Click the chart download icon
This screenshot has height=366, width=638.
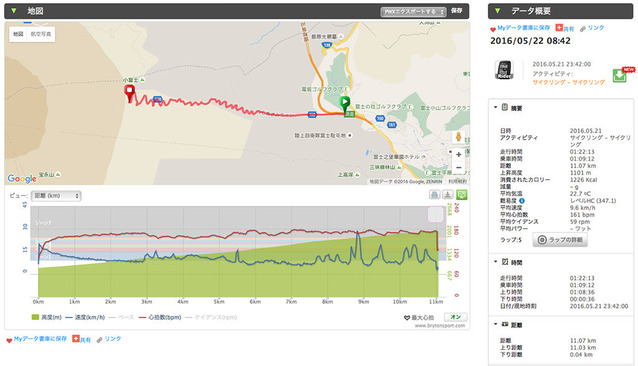pyautogui.click(x=448, y=195)
